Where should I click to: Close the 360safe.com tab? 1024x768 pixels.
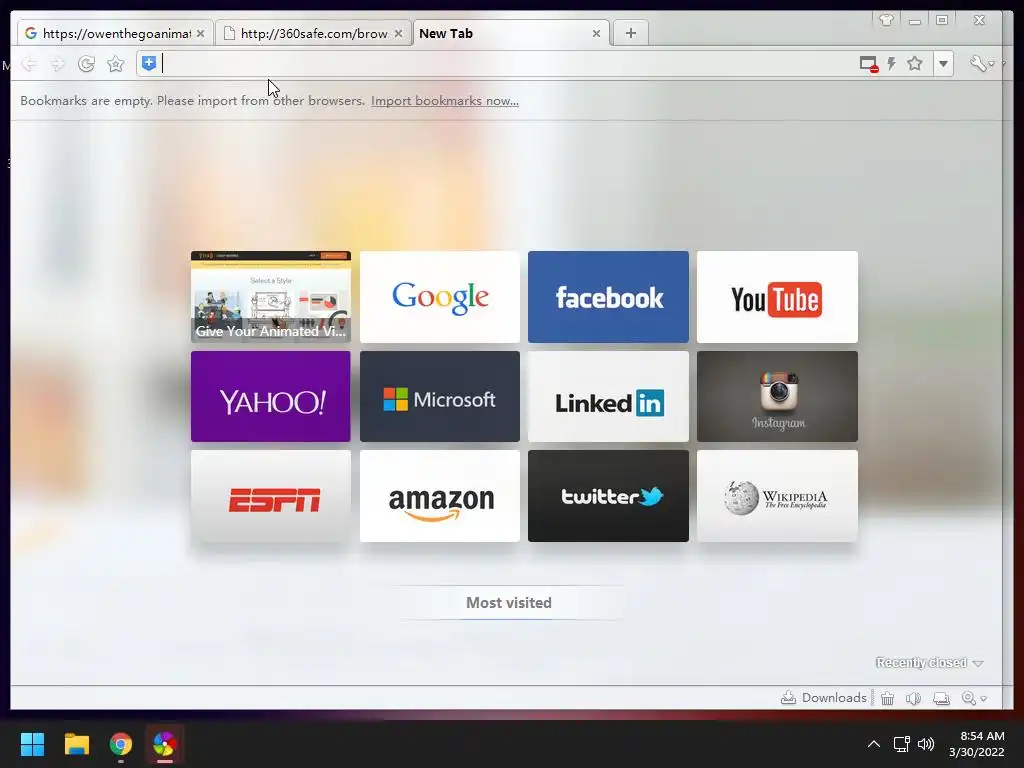pyautogui.click(x=398, y=33)
